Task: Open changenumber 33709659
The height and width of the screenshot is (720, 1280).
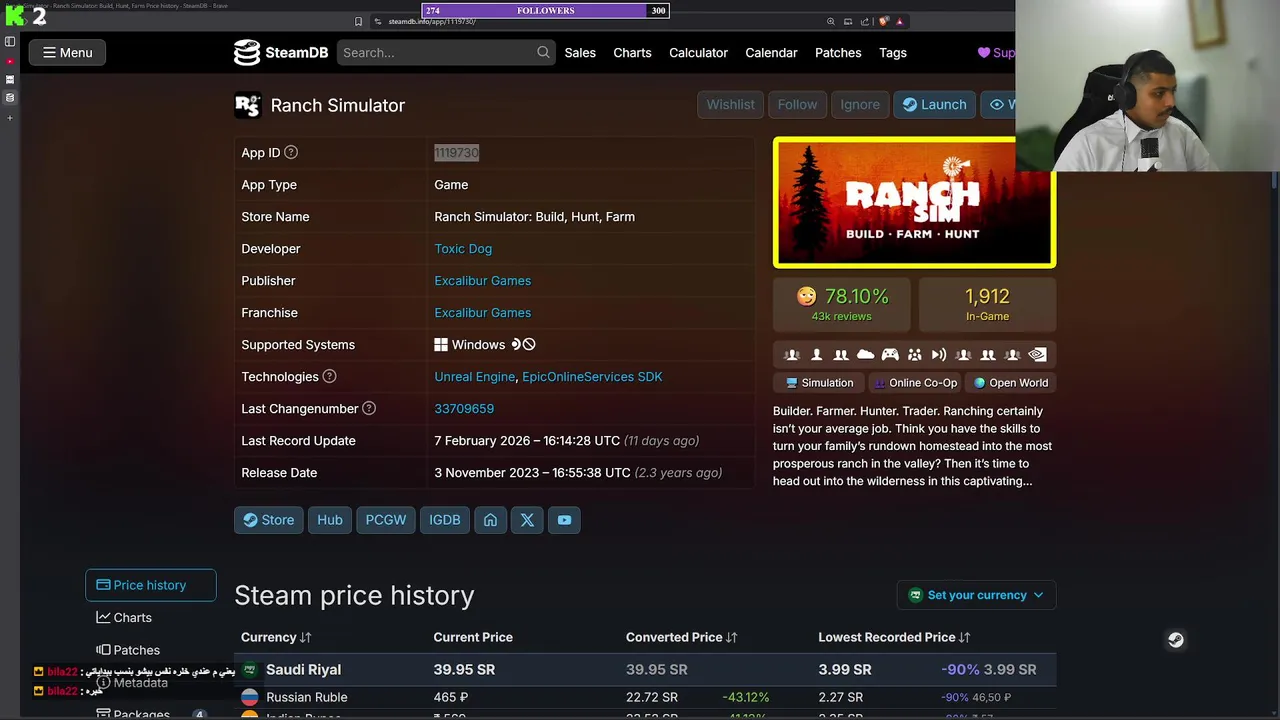Action: 464,408
